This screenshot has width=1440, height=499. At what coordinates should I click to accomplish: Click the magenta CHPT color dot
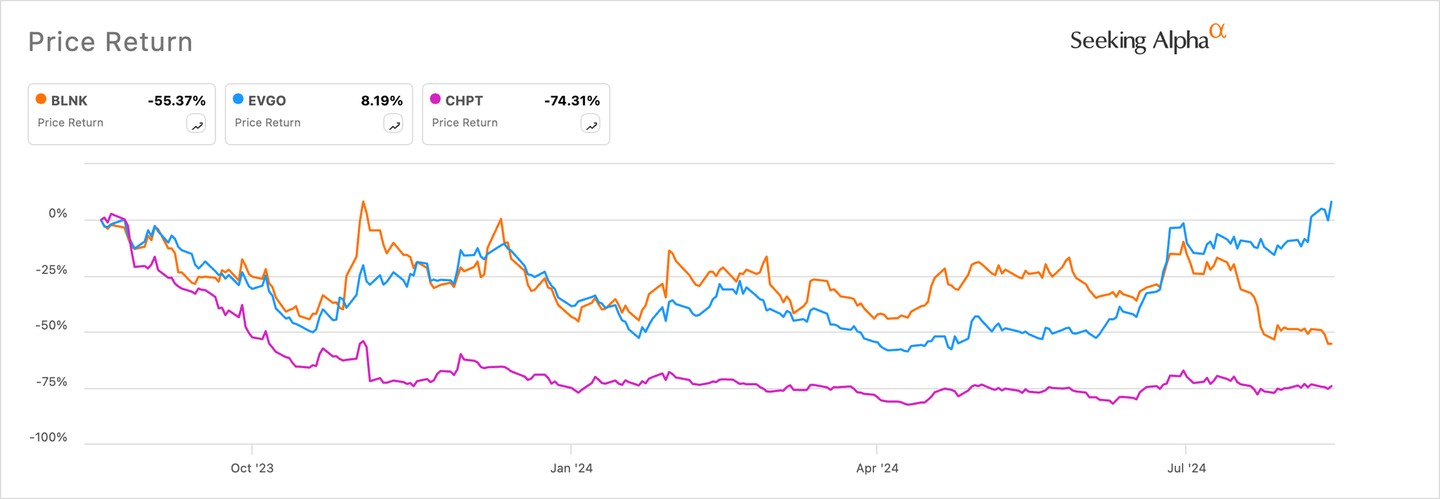[435, 100]
